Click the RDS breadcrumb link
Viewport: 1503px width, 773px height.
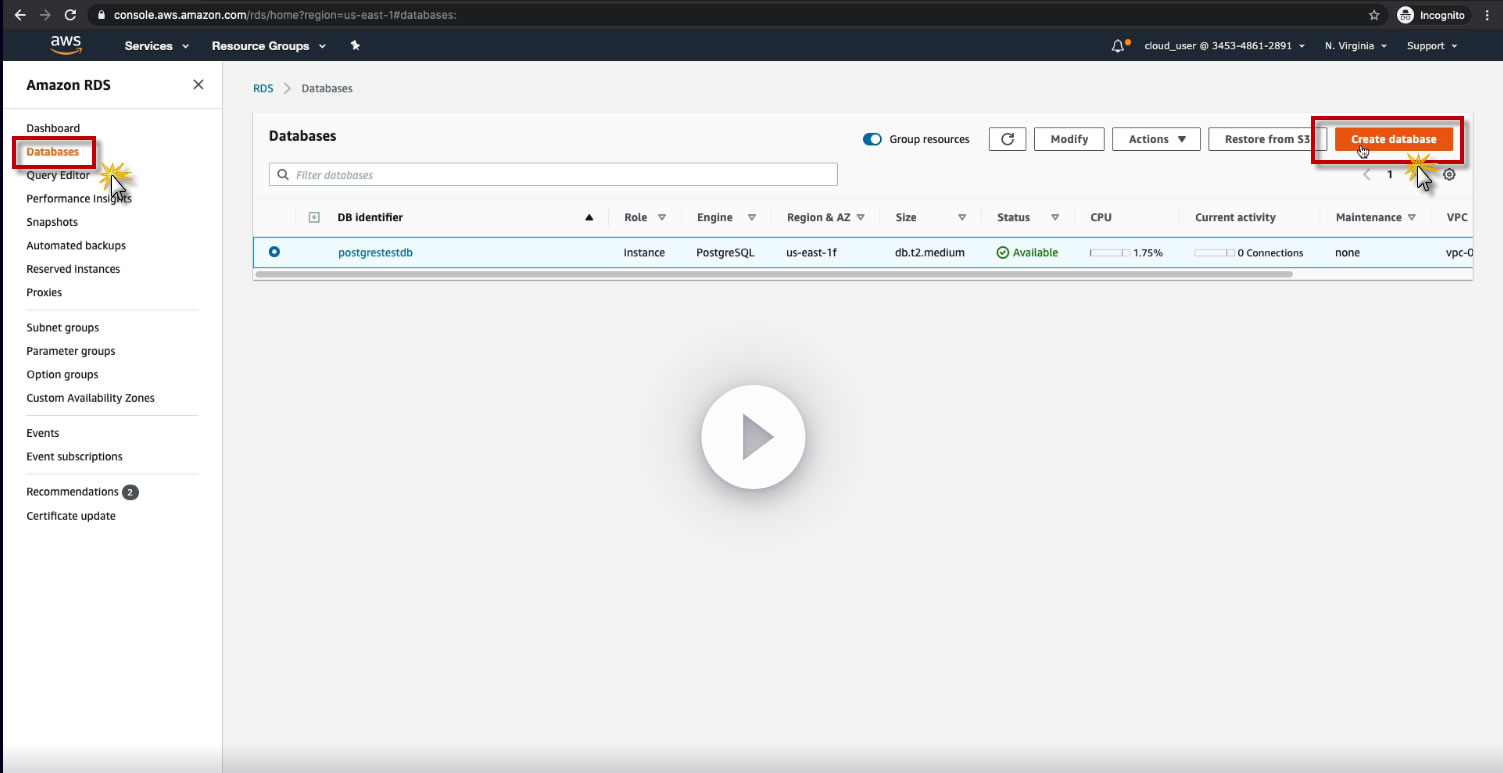click(263, 88)
